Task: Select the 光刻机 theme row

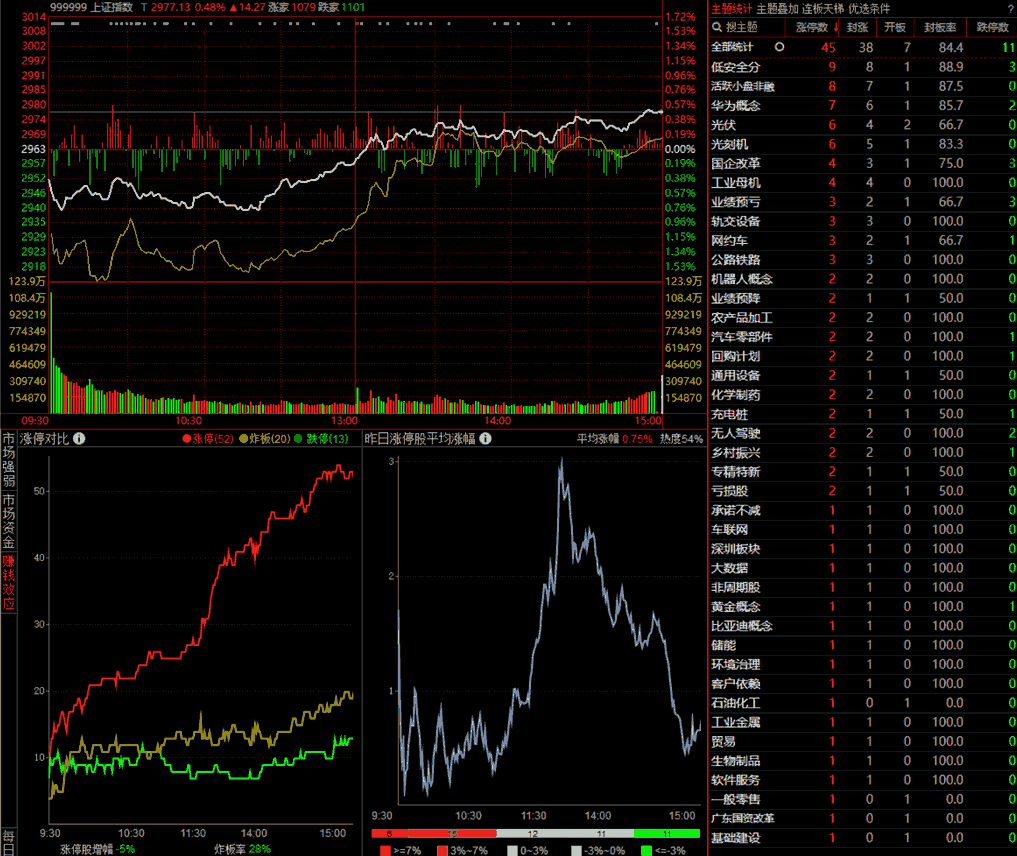Action: [863, 144]
